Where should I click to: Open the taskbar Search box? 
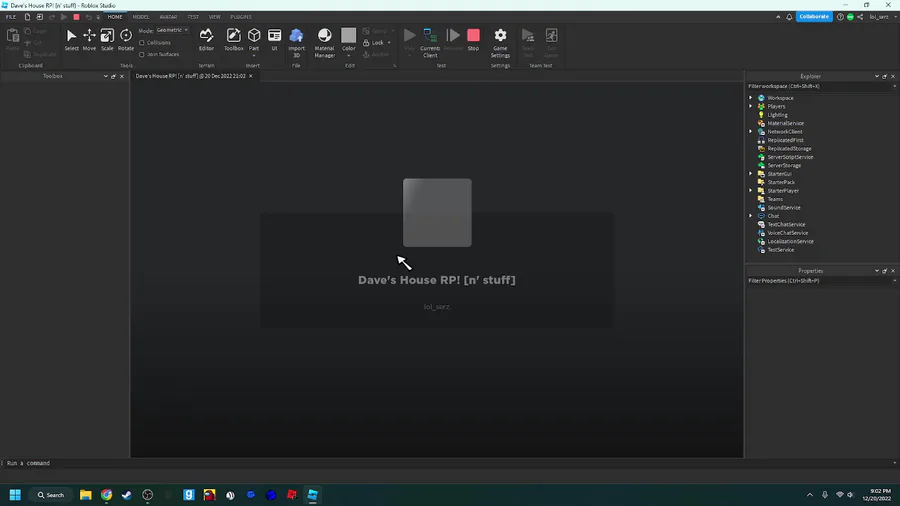pos(51,495)
